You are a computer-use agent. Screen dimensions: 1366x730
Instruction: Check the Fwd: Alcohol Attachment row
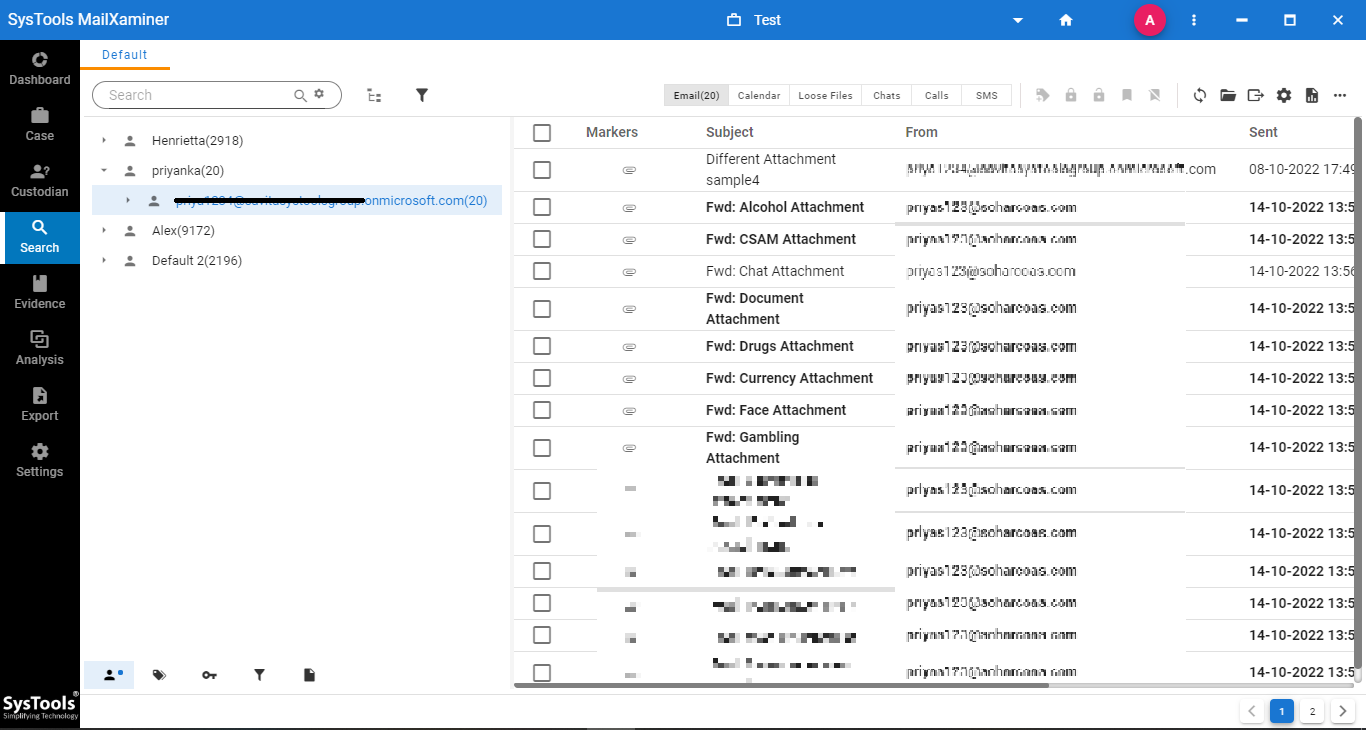[542, 207]
